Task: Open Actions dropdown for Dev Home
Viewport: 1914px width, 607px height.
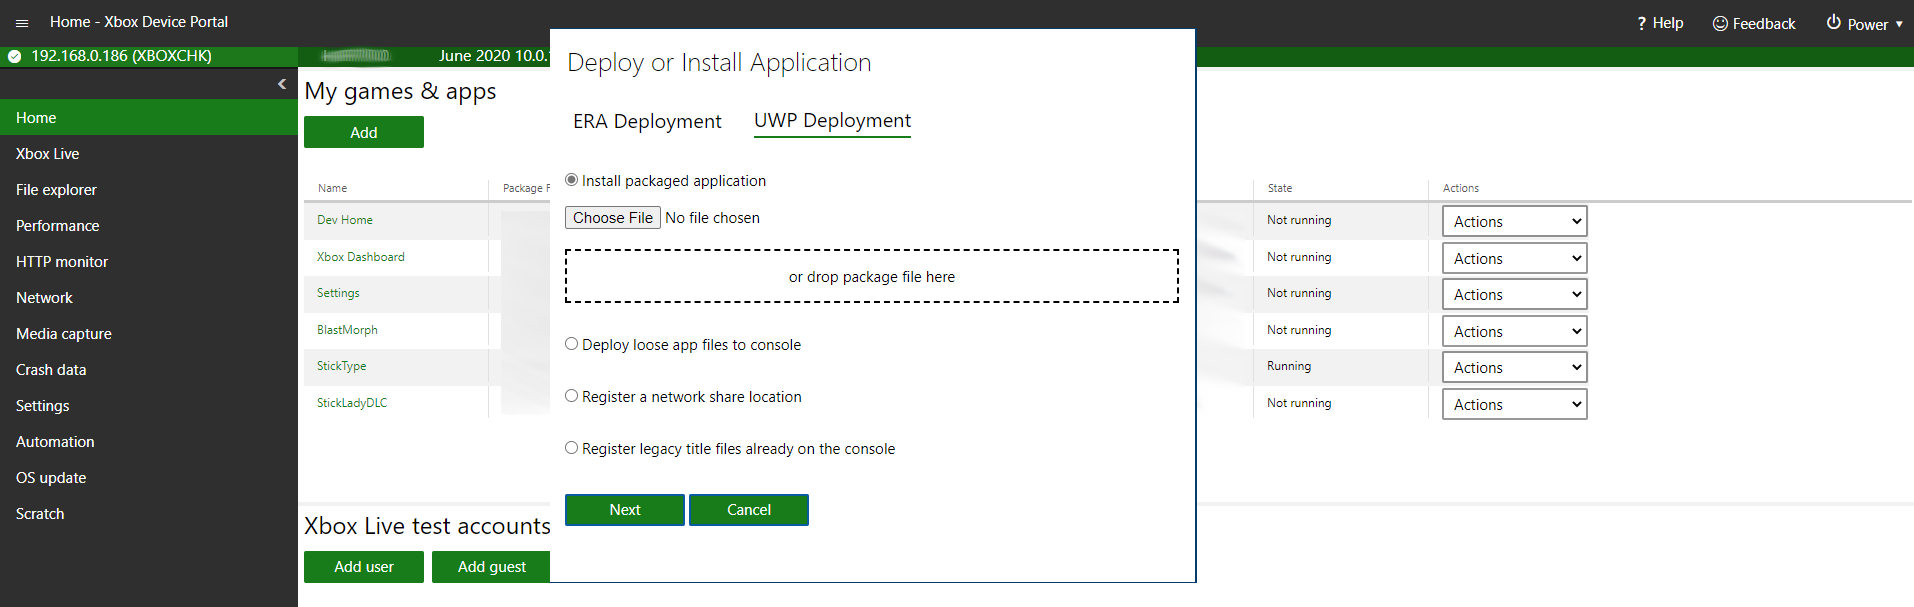Action: coord(1514,221)
